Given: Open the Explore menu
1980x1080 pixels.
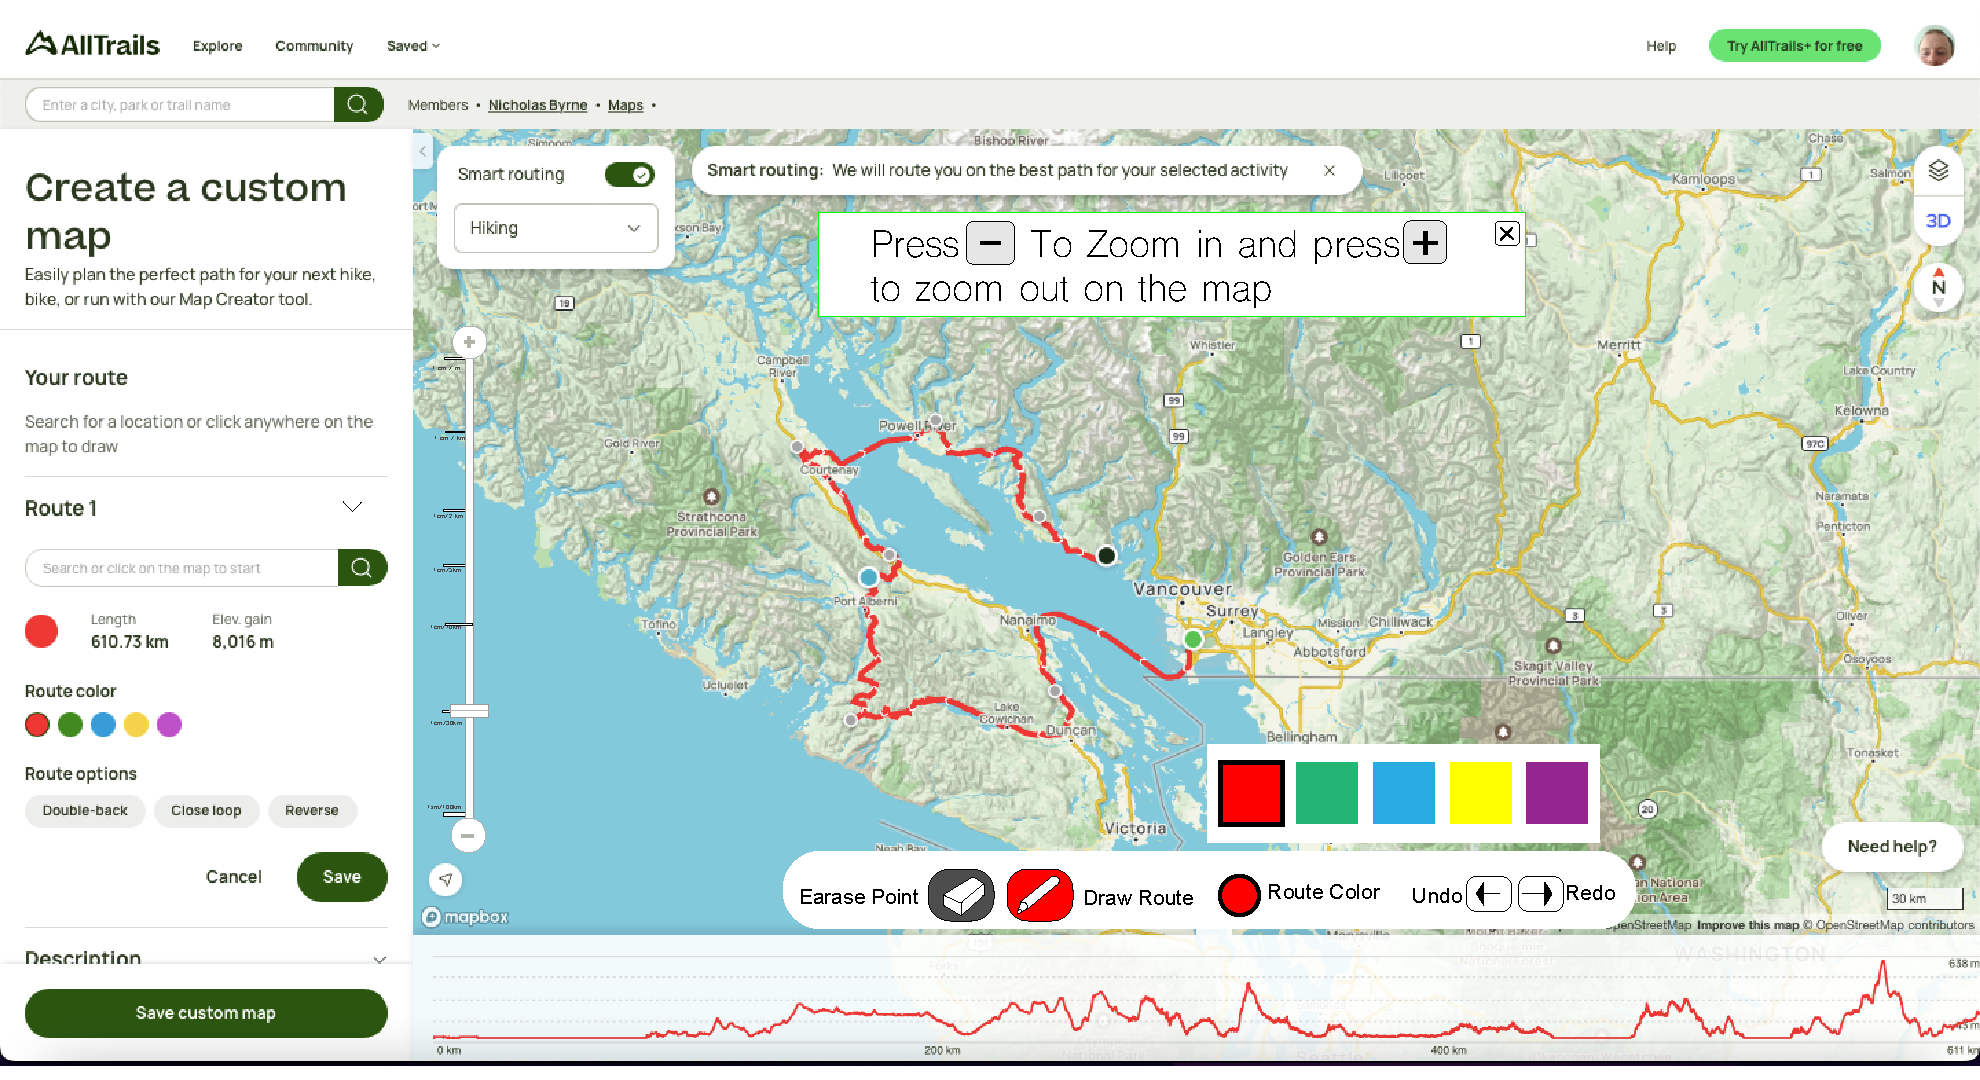Looking at the screenshot, I should click(217, 46).
